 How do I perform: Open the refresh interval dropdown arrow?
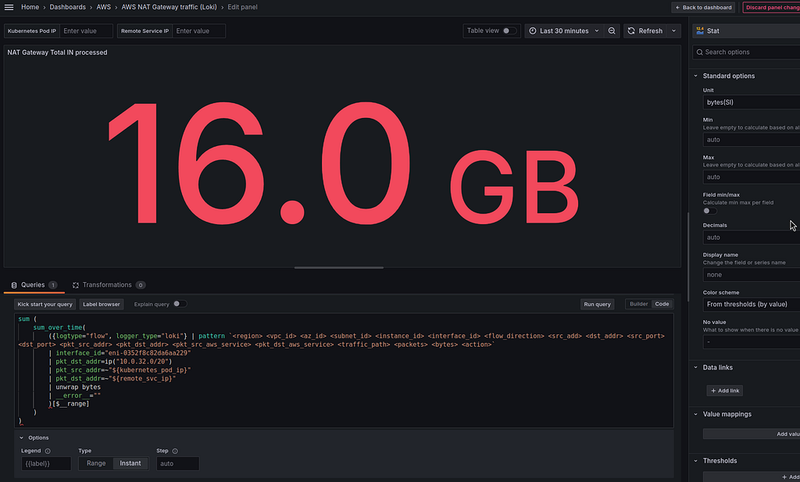coord(673,31)
